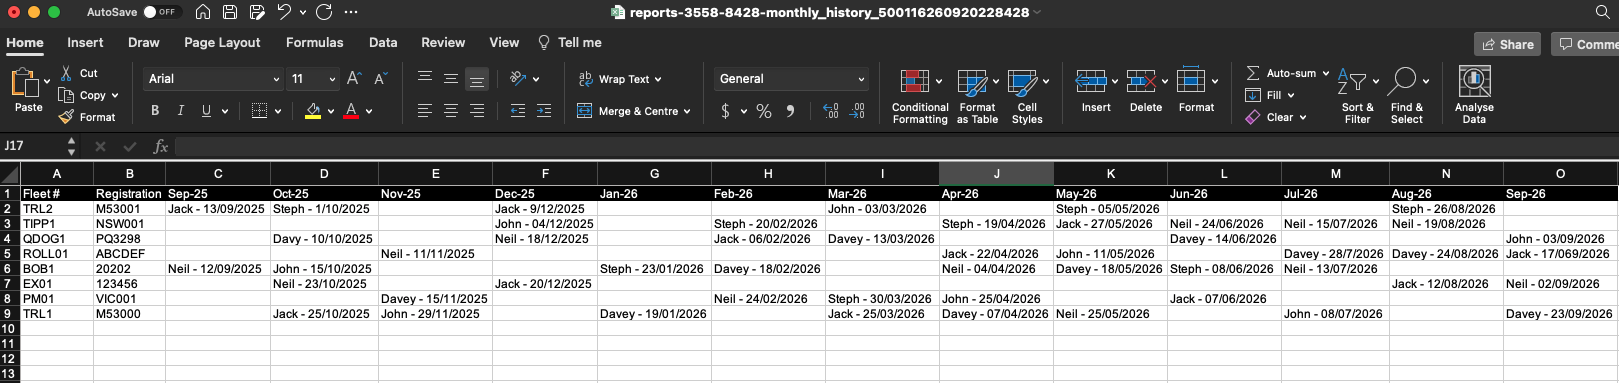Apply the currency dollar format
Screen dimensions: 1619x383
pos(726,111)
